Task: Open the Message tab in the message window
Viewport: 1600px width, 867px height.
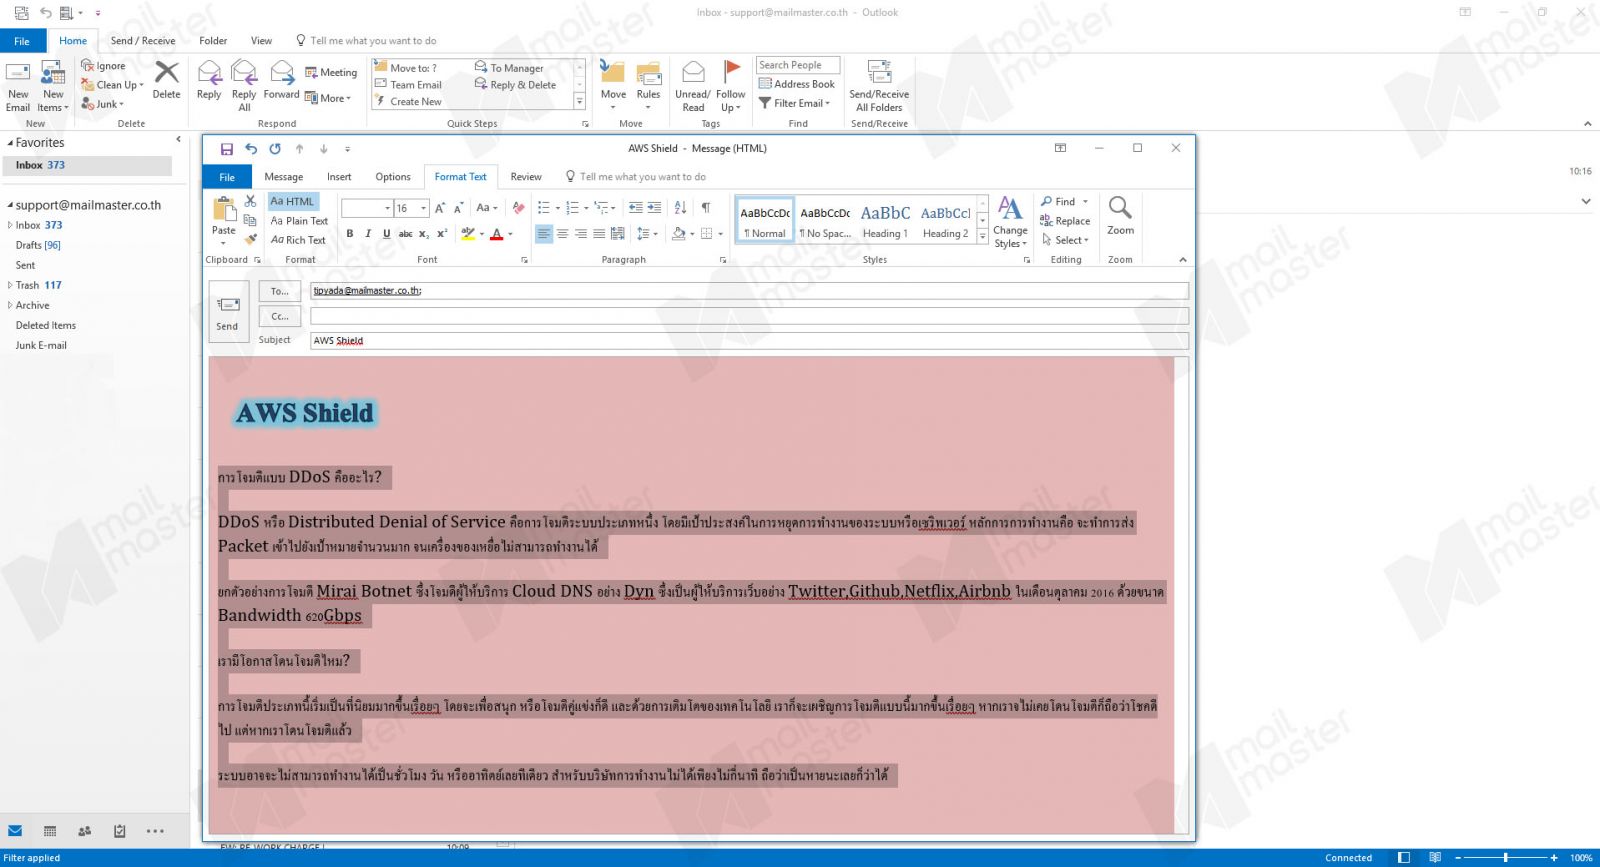Action: coord(284,177)
